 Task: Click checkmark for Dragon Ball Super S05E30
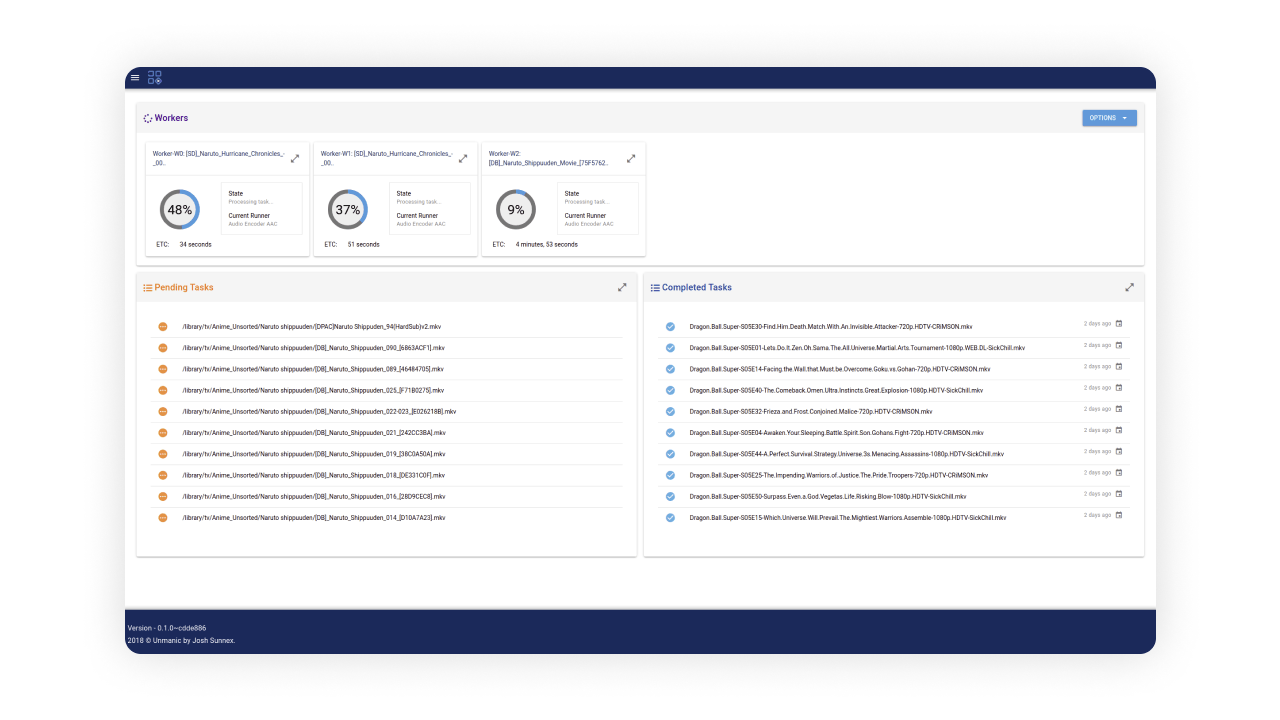670,327
